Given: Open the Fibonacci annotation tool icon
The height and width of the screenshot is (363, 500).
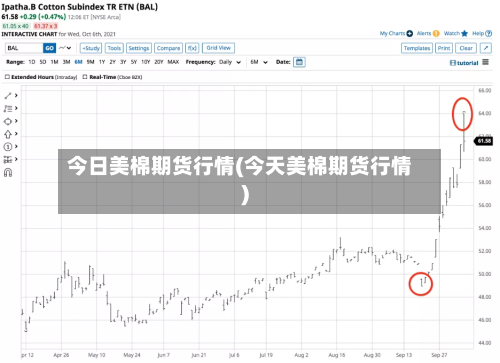Looking at the screenshot, I should click(x=8, y=109).
